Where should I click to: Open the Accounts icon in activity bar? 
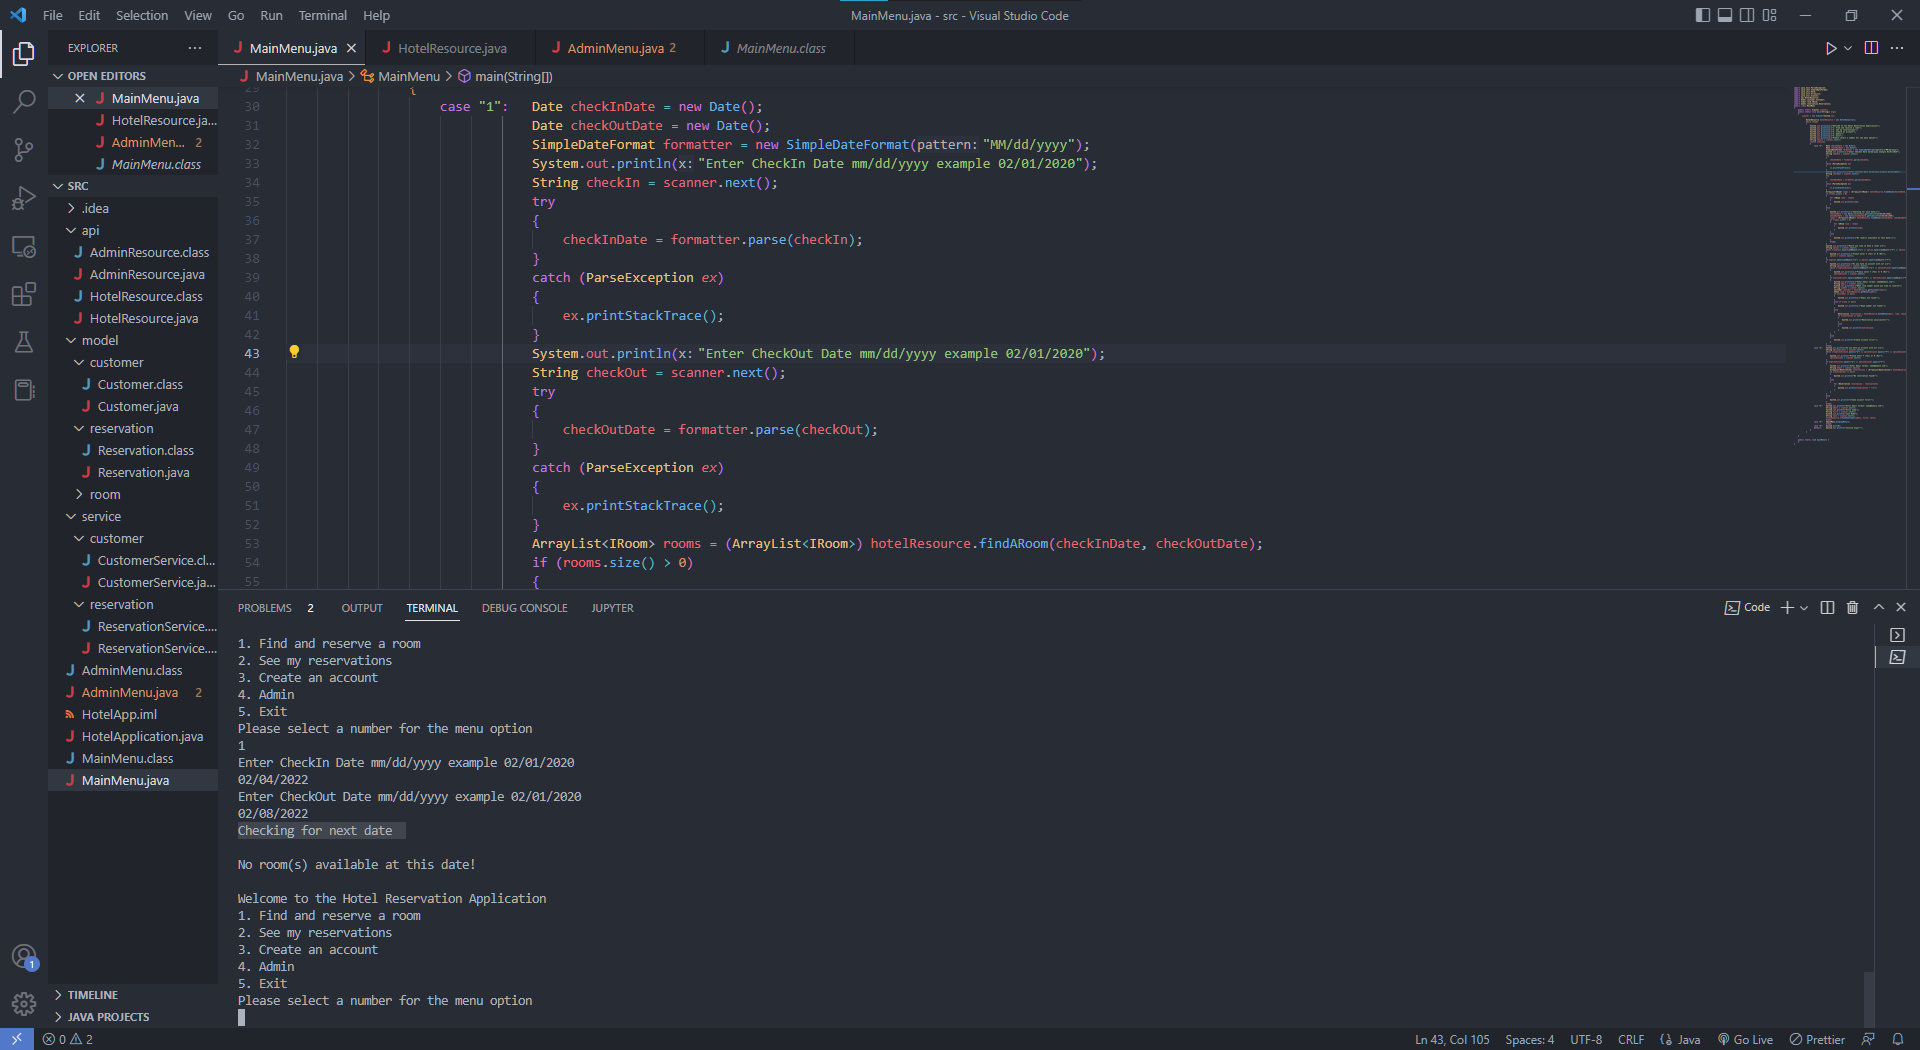[x=24, y=957]
